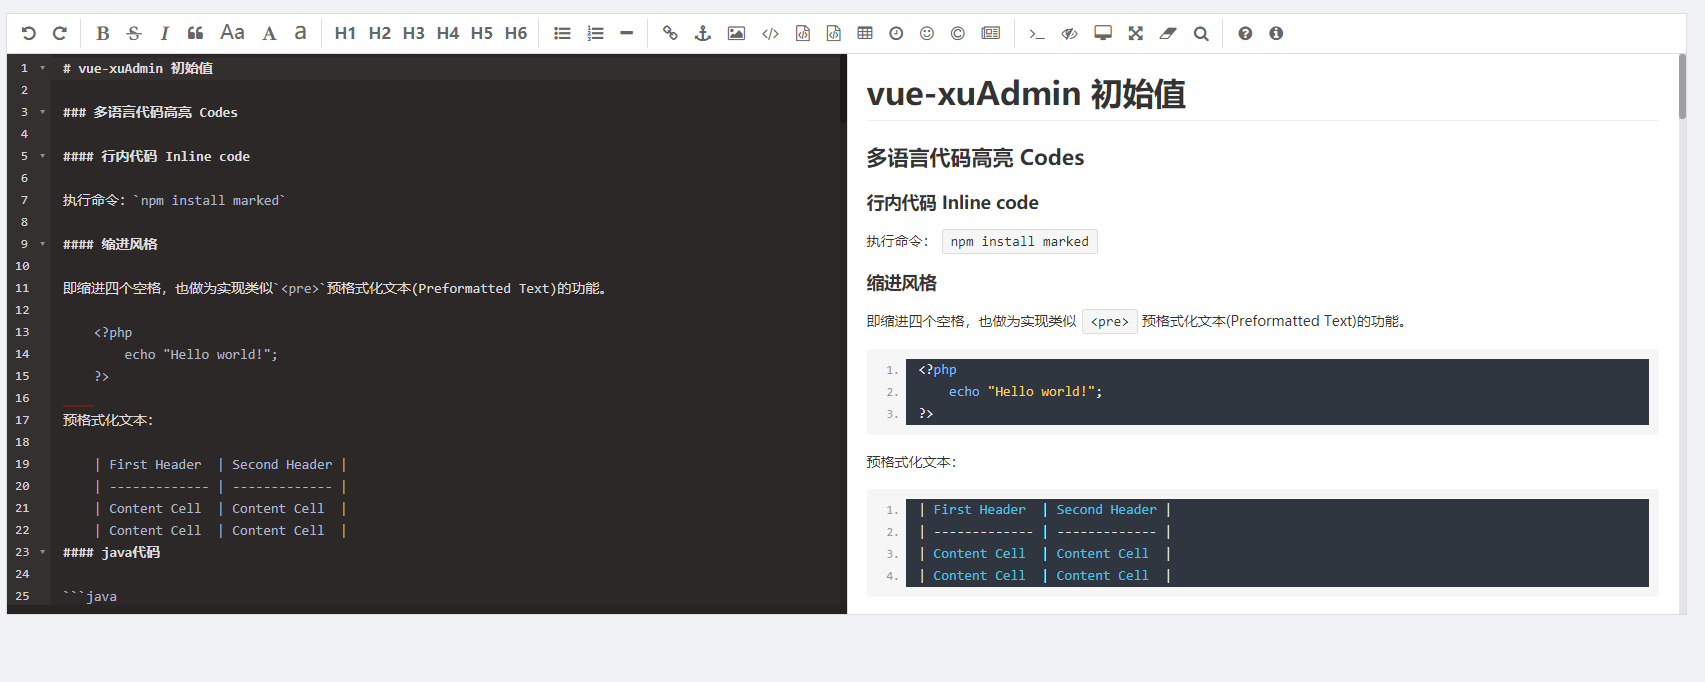Apply bold formatting
The image size is (1705, 682).
coord(102,33)
